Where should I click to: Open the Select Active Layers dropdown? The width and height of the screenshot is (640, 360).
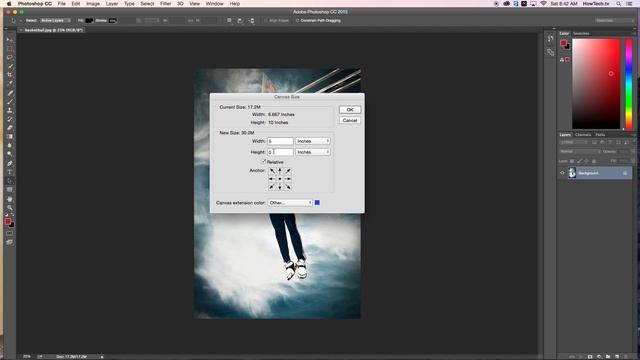tap(56, 20)
